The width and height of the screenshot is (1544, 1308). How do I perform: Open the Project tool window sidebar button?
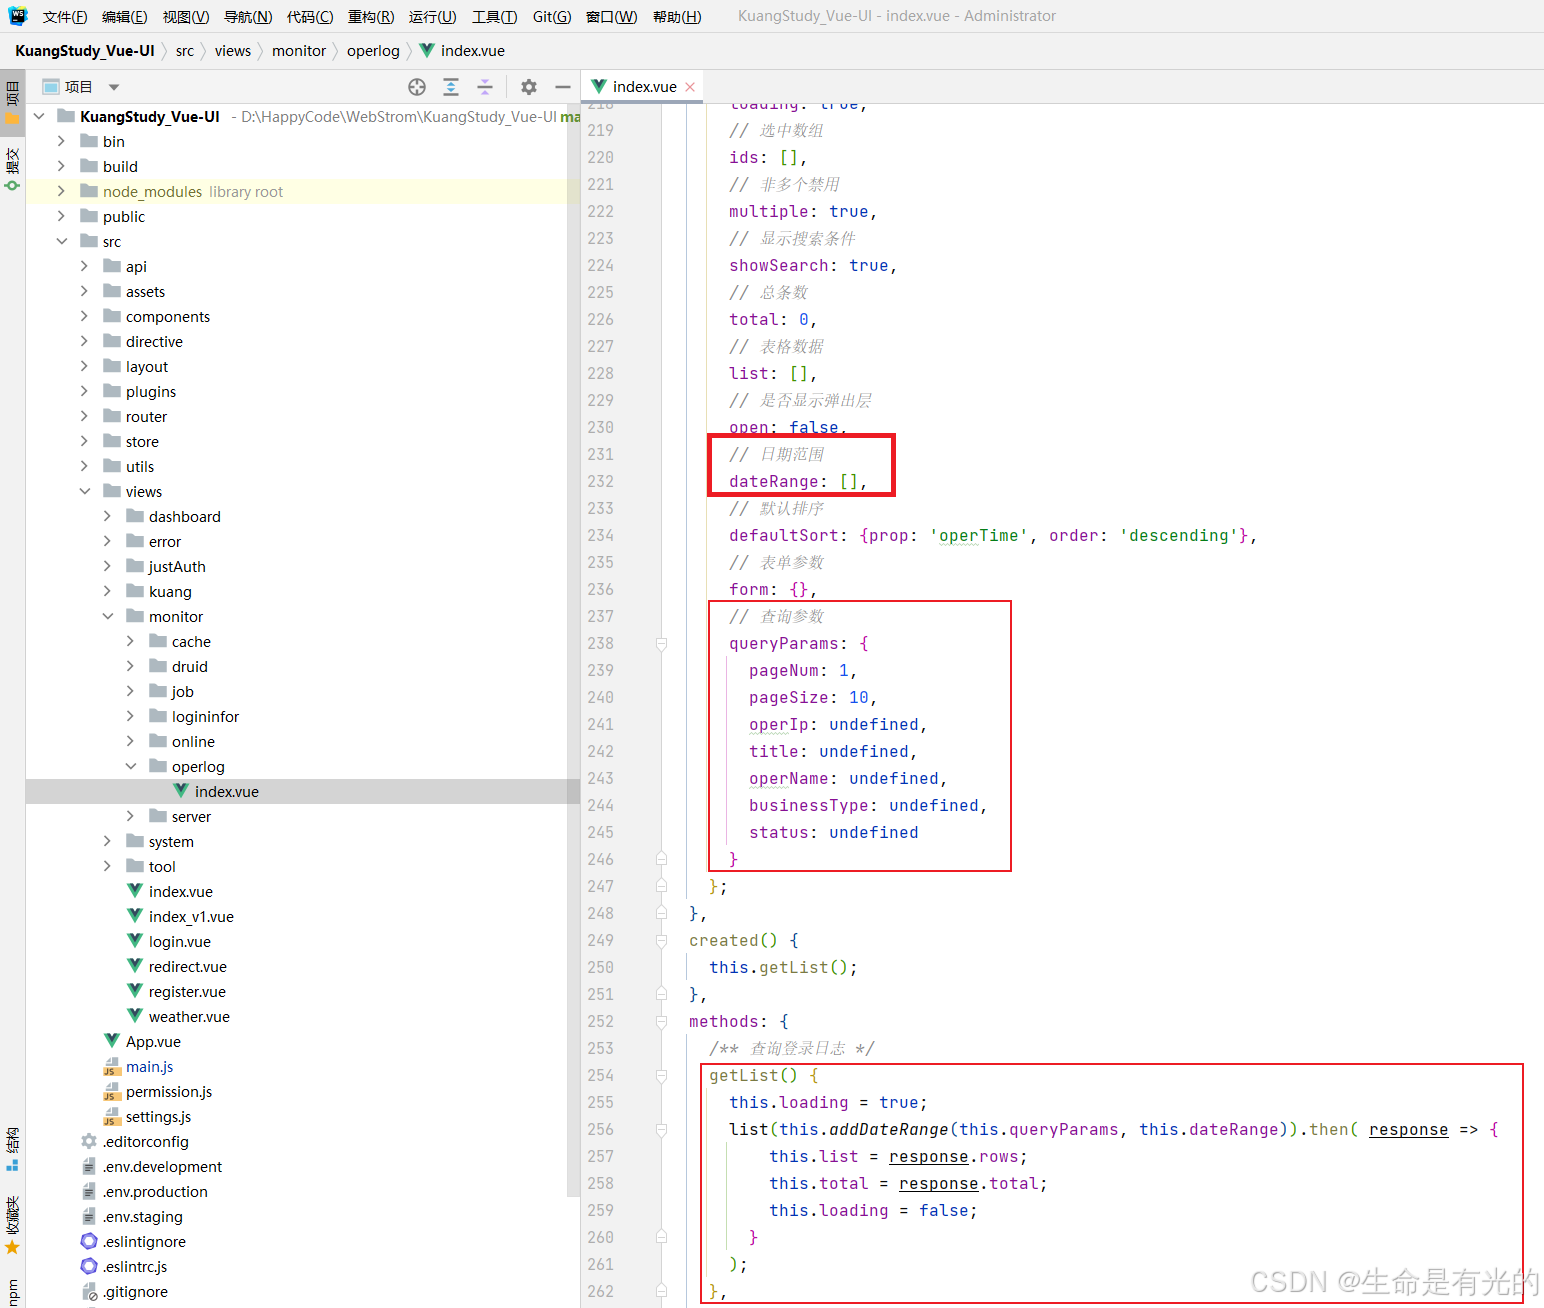pos(12,103)
